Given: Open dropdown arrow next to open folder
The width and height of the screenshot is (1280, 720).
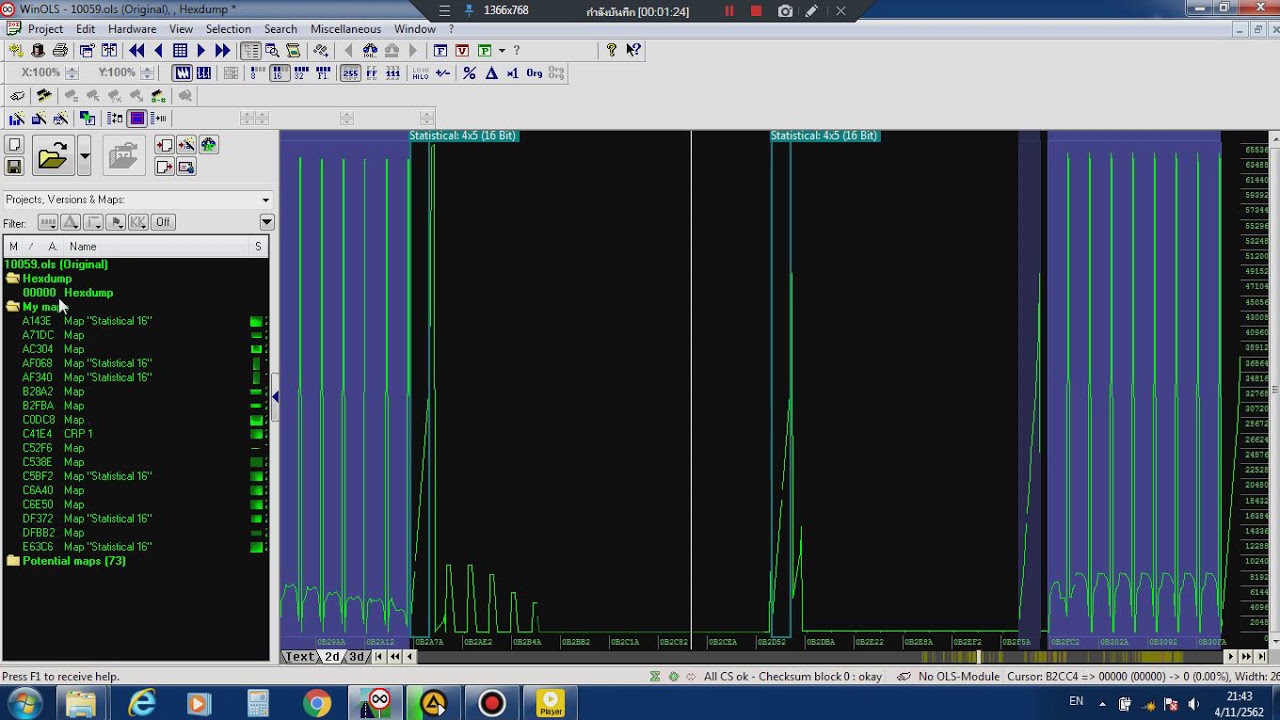Looking at the screenshot, I should coord(84,156).
